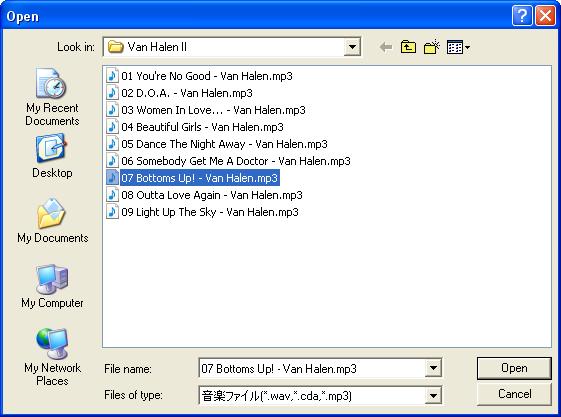Screen dimensions: 561x417
Task: Click the Cancel button
Action: click(x=514, y=394)
